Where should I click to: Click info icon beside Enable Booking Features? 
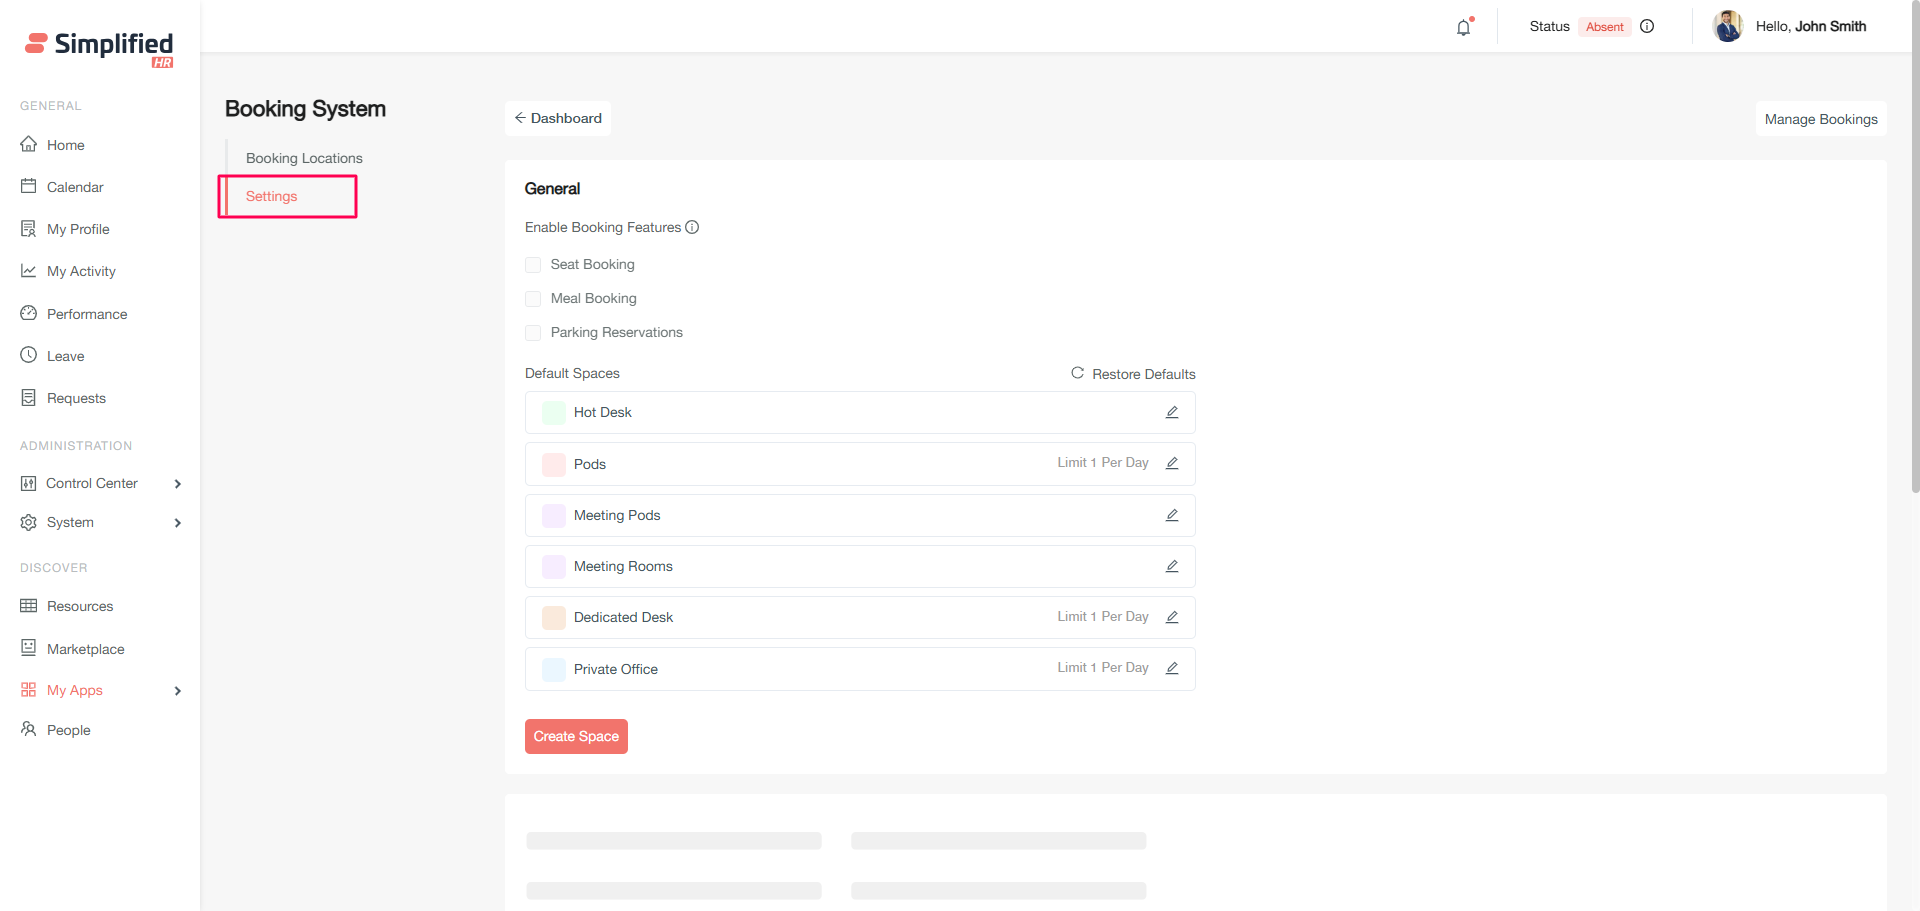coord(692,227)
